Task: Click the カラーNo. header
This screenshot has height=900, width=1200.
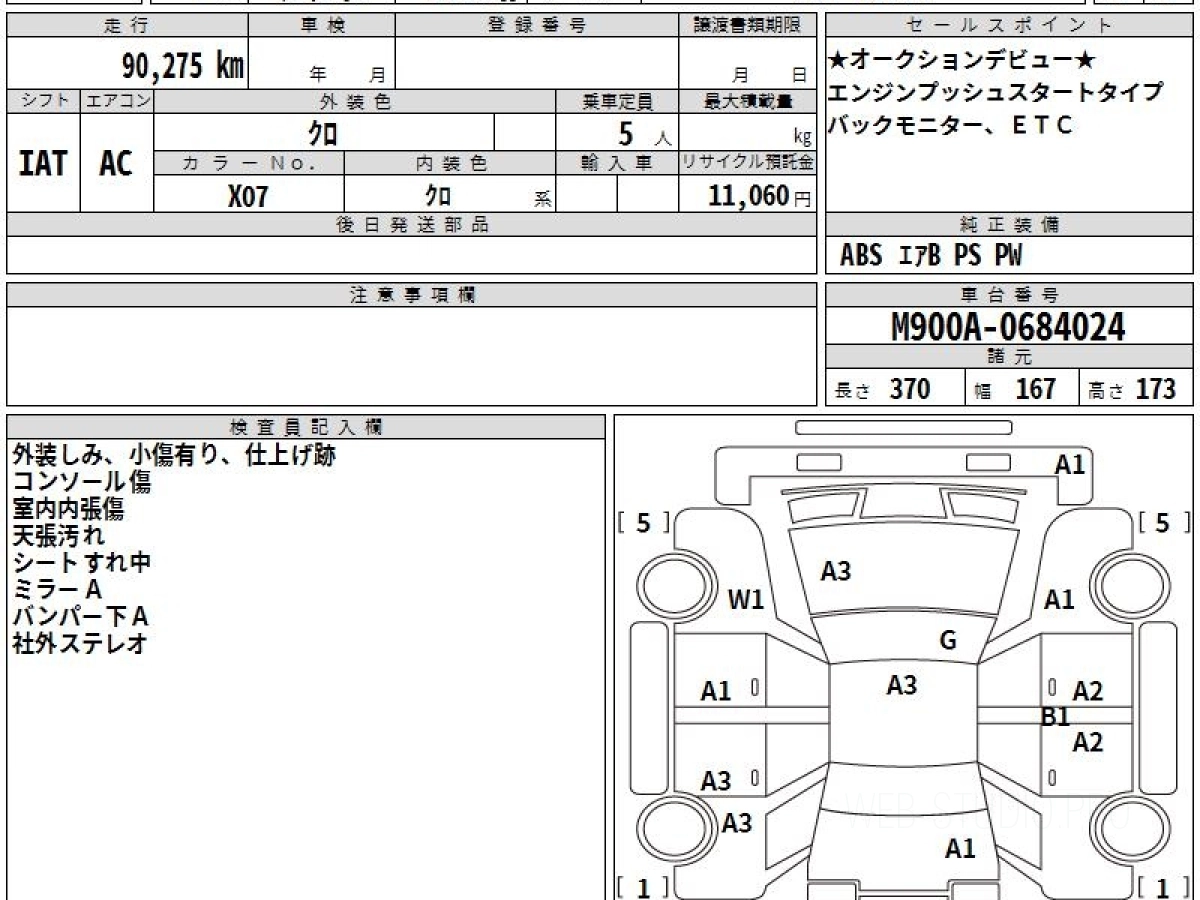Action: point(249,163)
